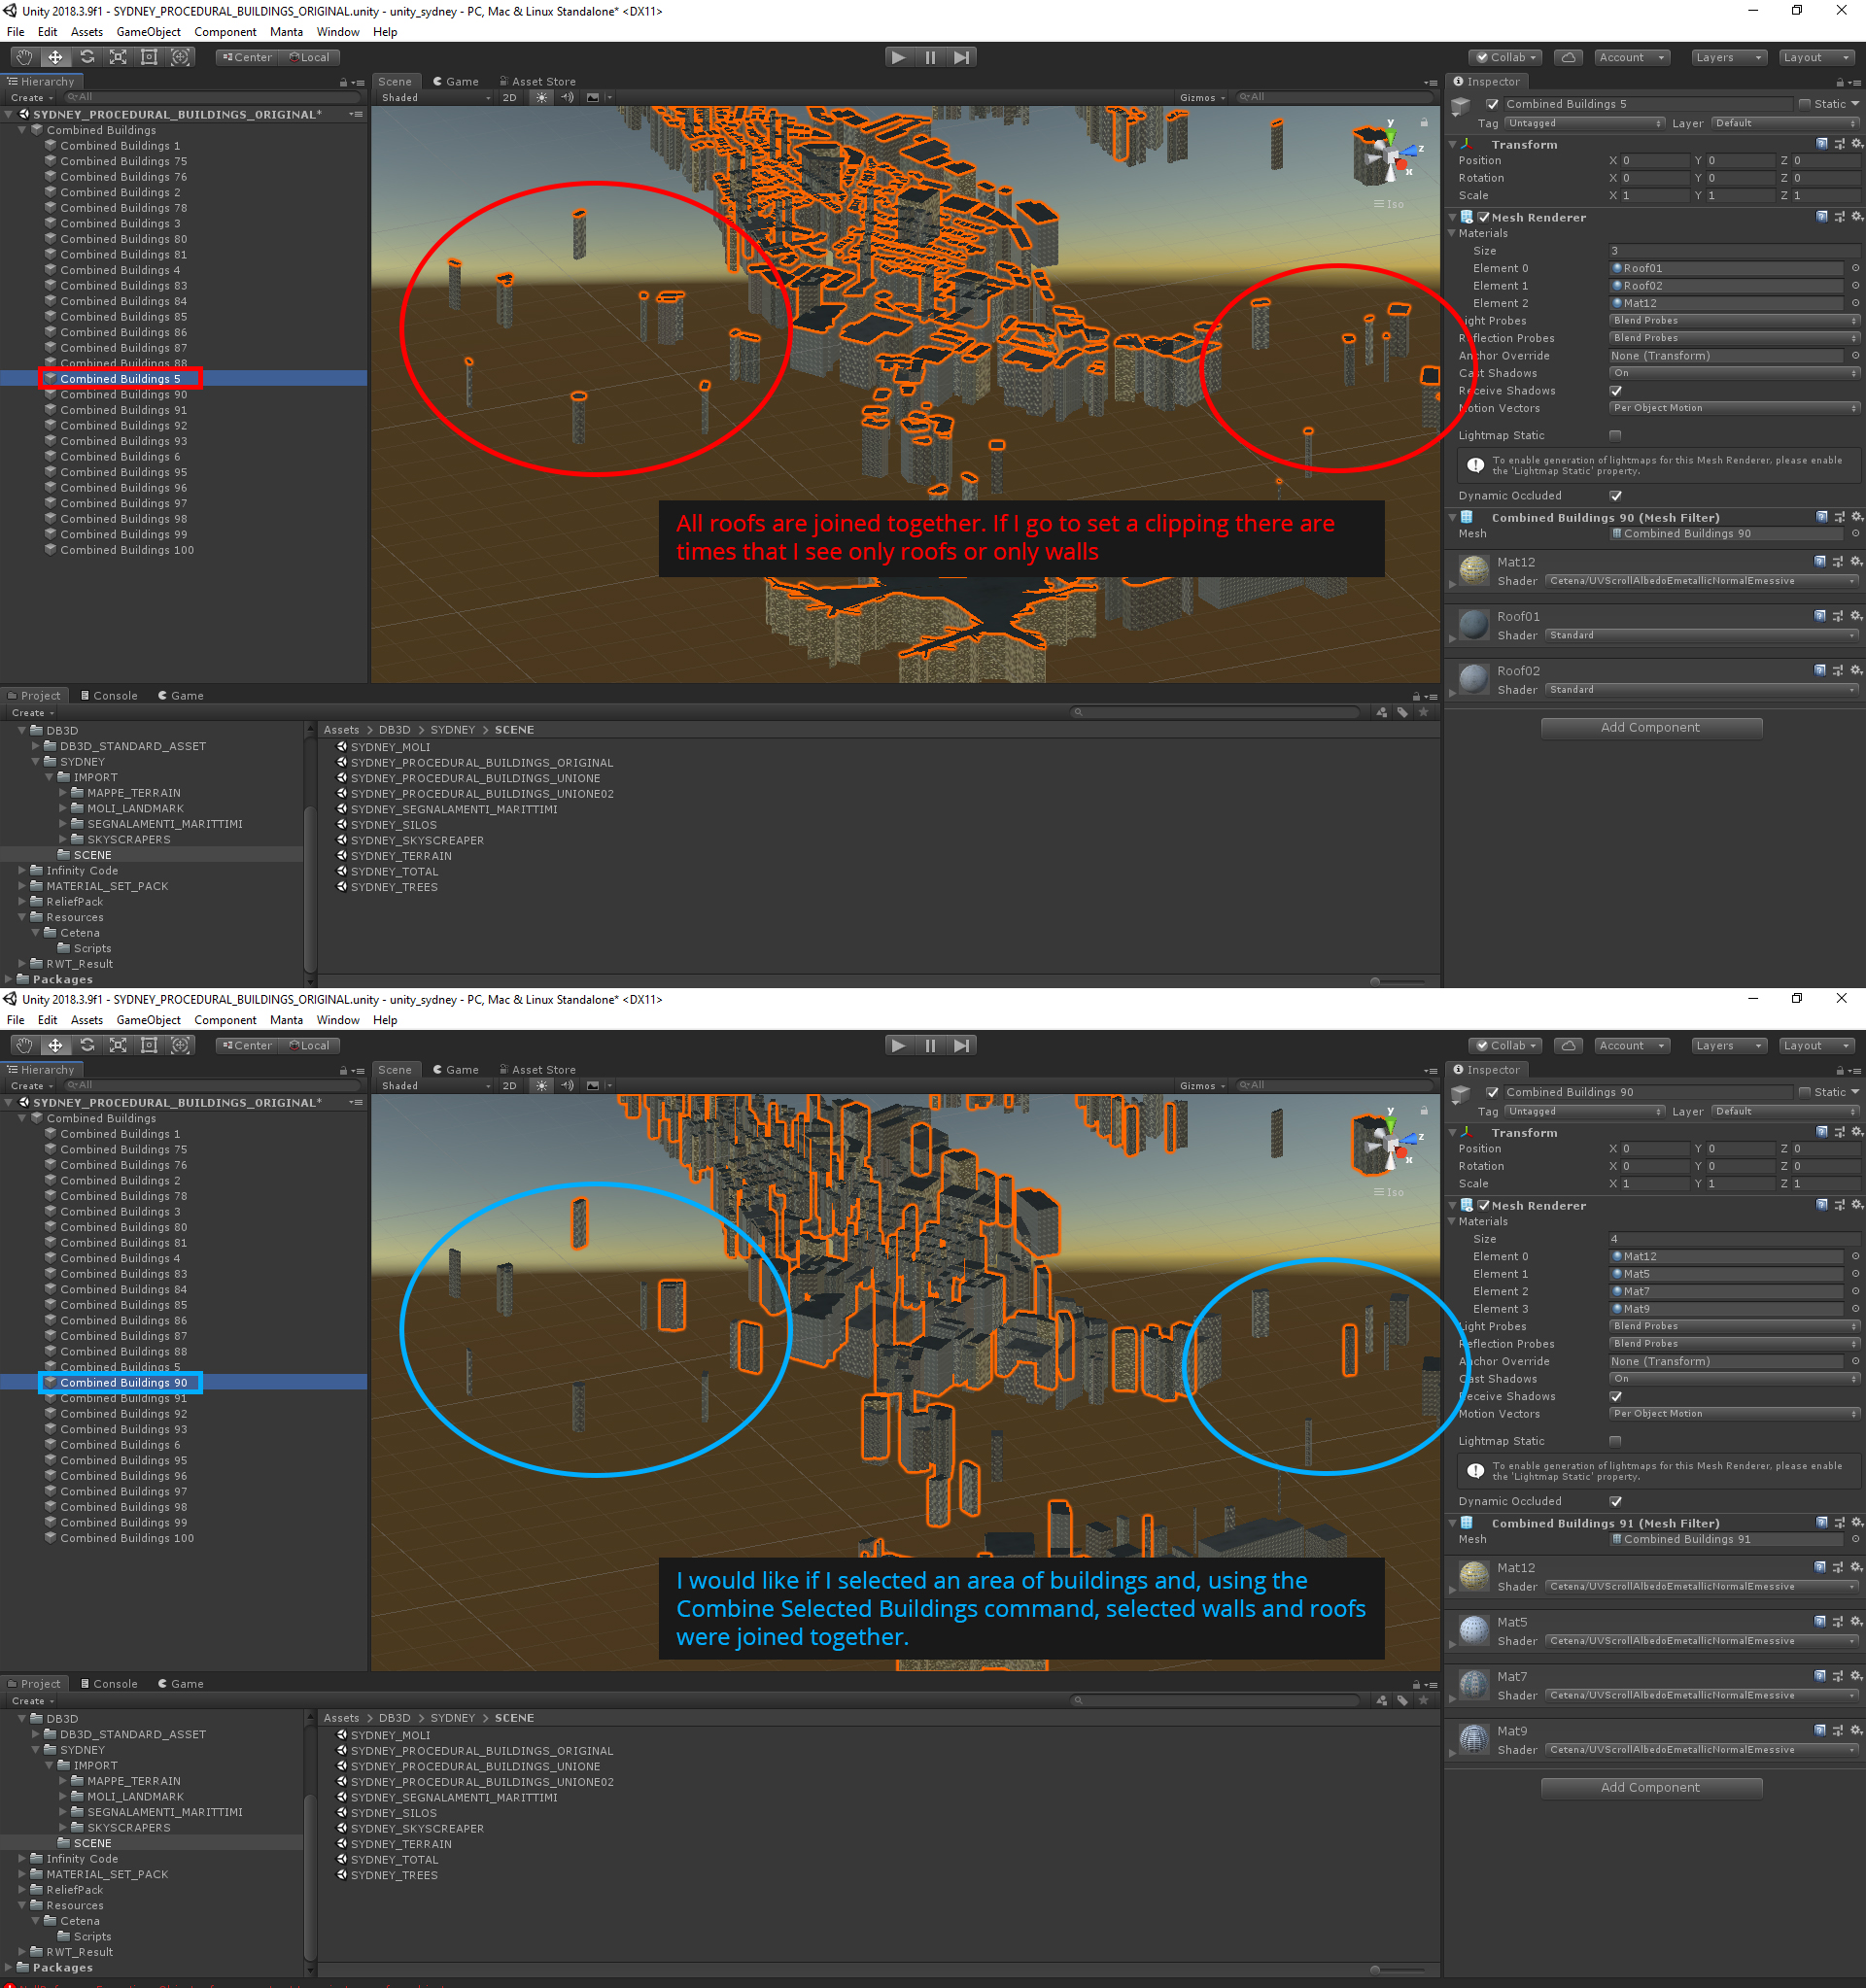Image resolution: width=1866 pixels, height=1988 pixels.
Task: Select the Hand tool in lower Unity window
Action: pyautogui.click(x=24, y=1045)
